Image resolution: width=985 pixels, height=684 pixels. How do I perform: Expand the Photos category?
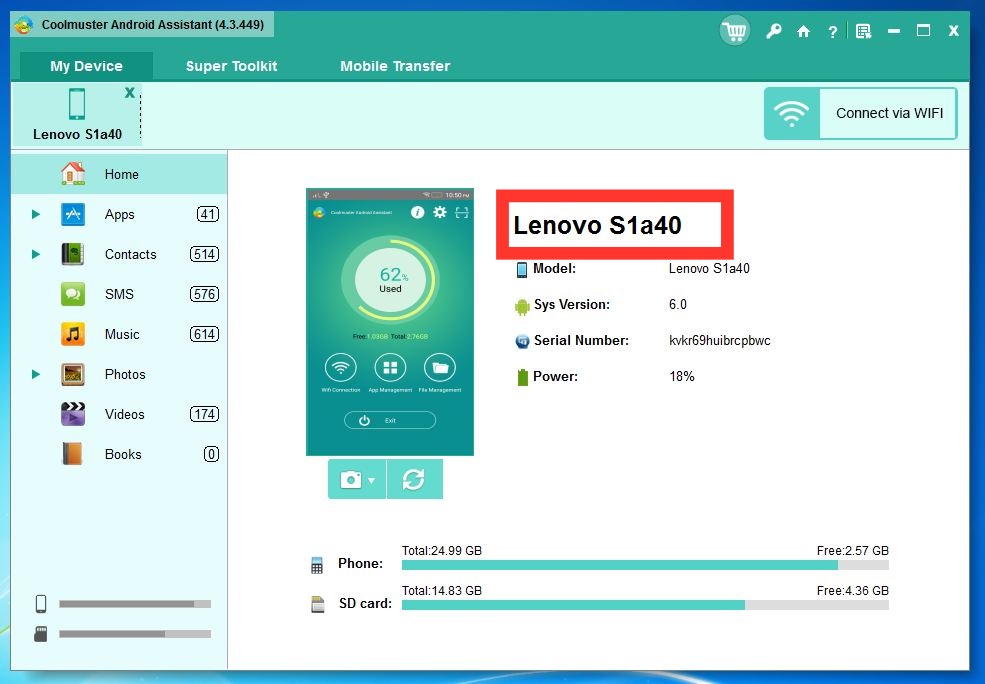pos(36,374)
